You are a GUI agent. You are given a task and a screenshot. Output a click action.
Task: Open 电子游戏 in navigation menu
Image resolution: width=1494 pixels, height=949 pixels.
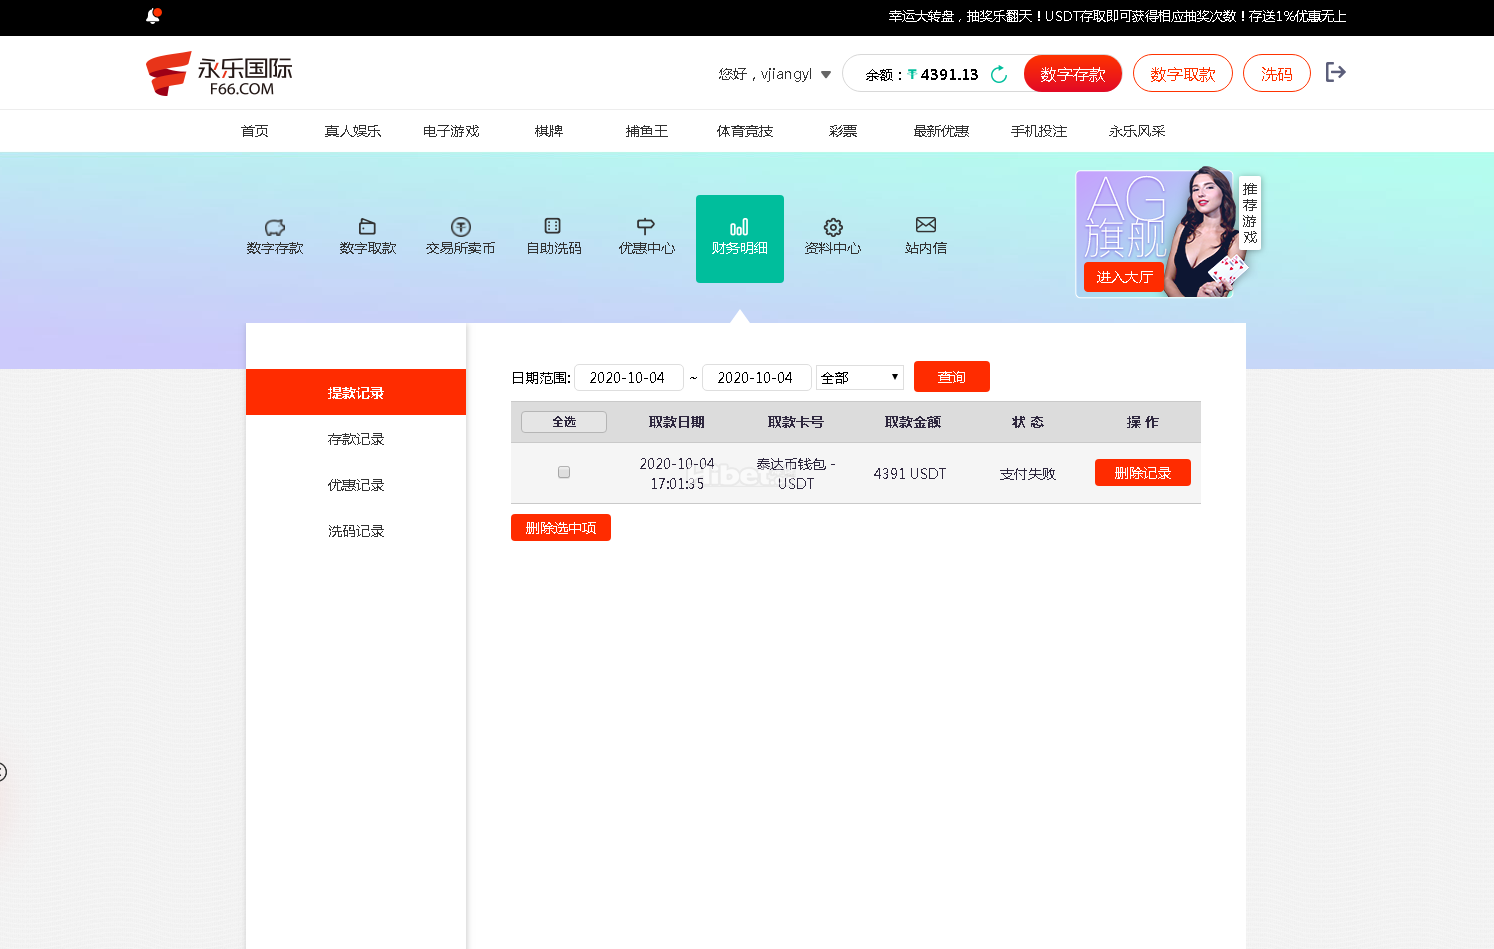pyautogui.click(x=451, y=131)
